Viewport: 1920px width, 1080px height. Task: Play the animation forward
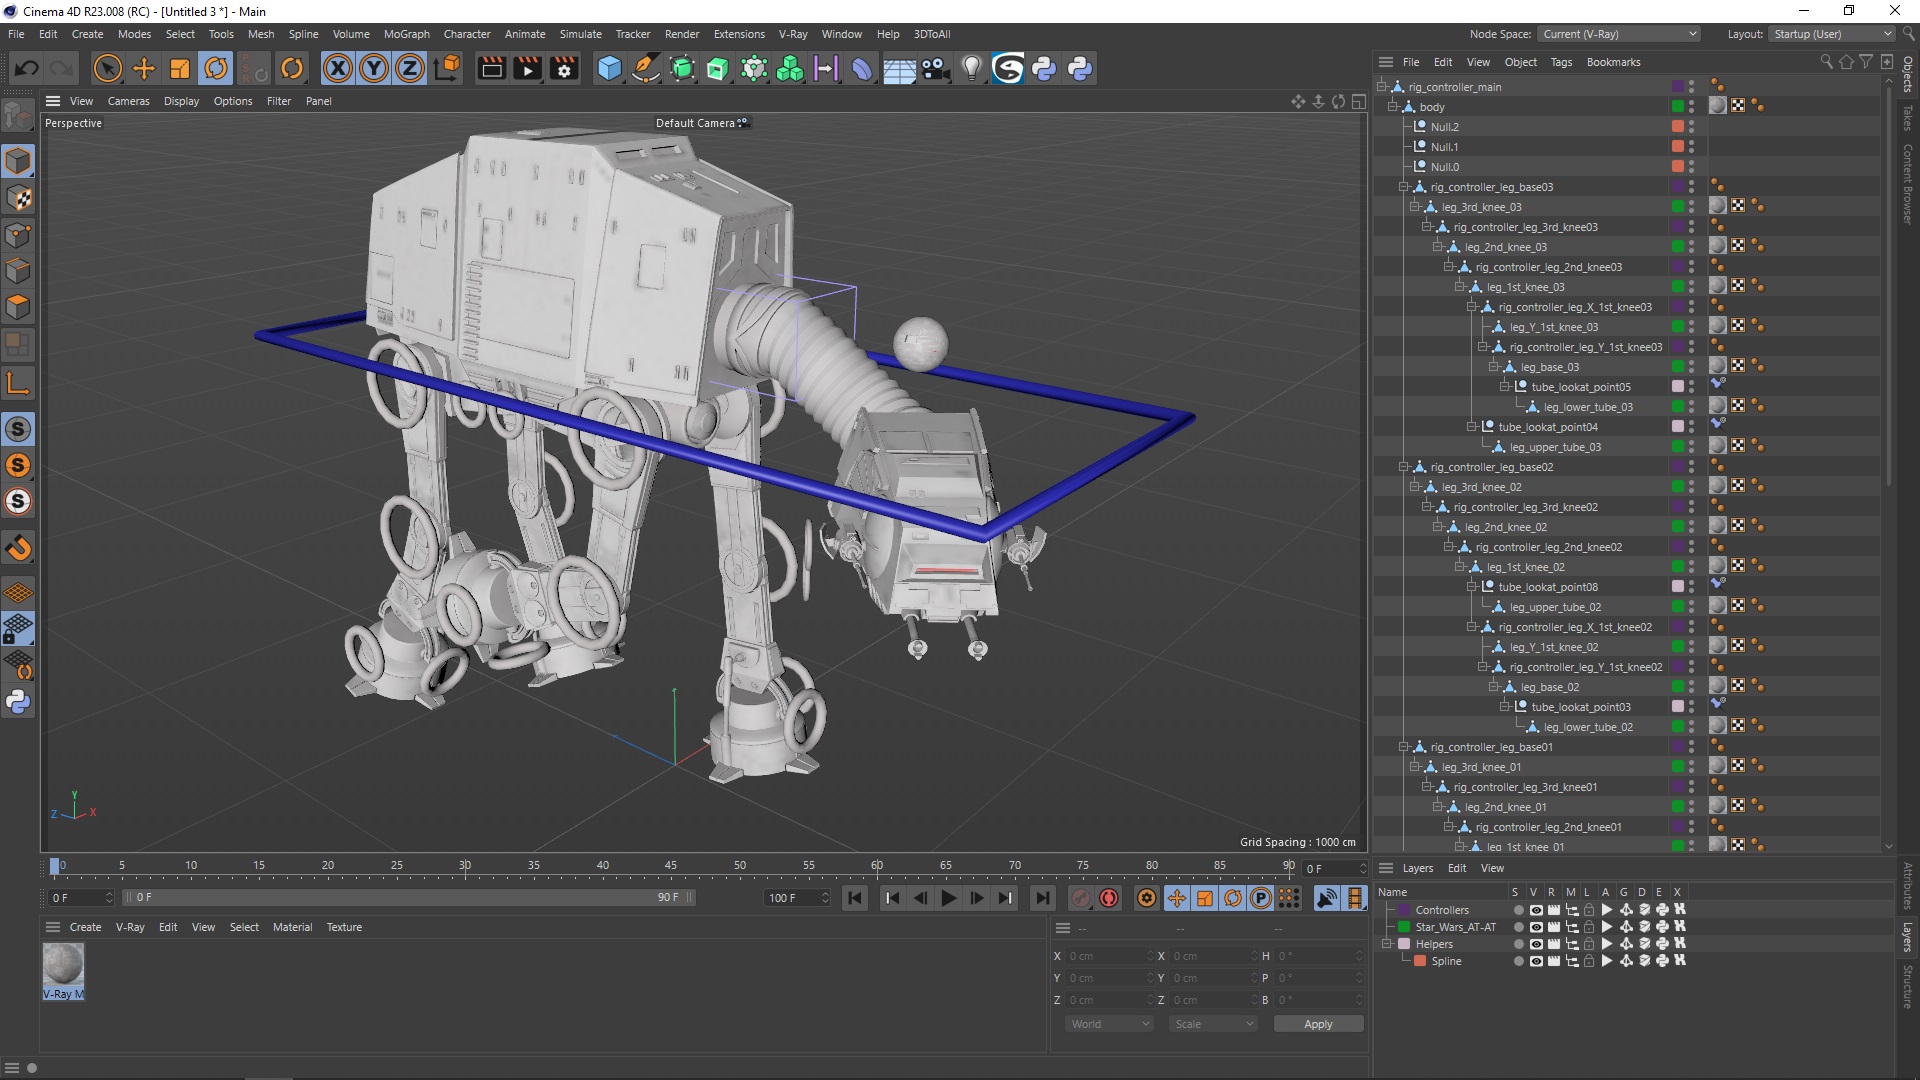(948, 898)
